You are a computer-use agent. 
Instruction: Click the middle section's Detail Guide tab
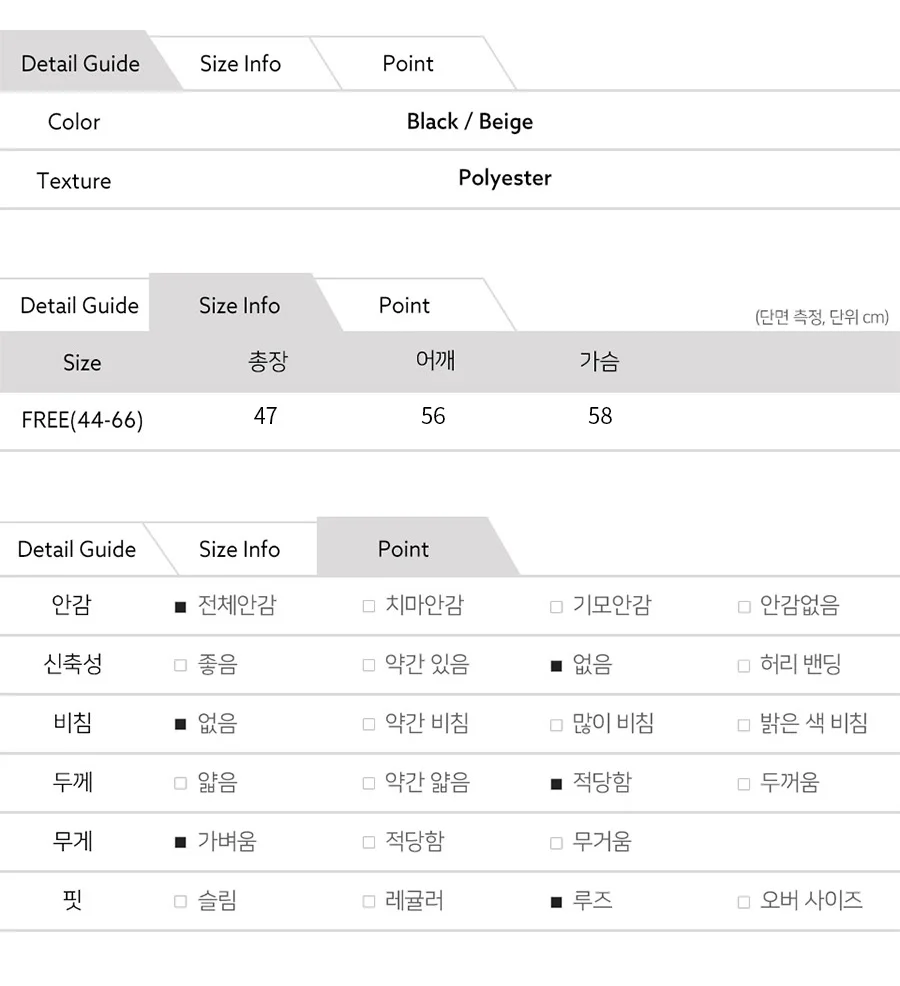[79, 306]
